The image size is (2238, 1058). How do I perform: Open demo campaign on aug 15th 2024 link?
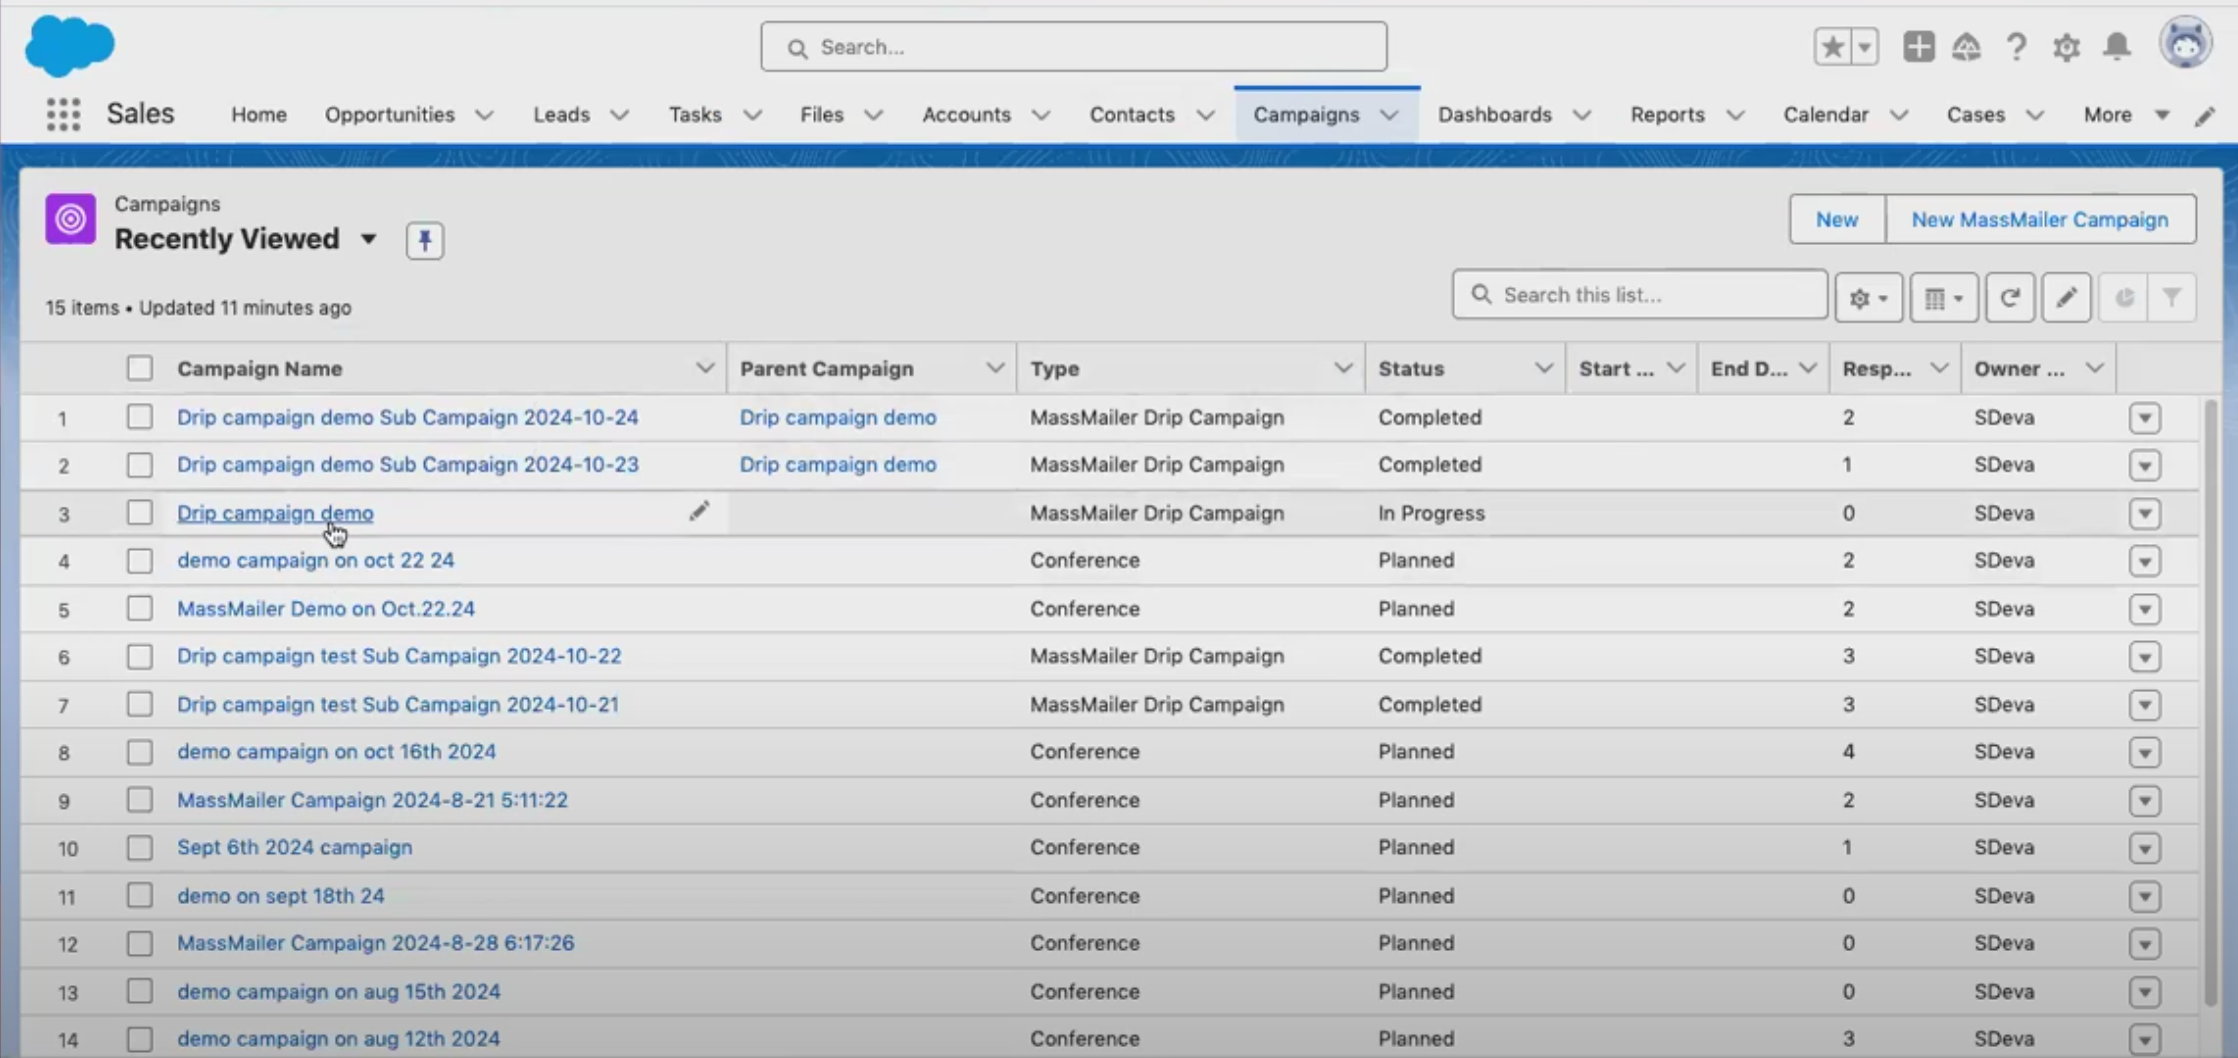tap(338, 991)
